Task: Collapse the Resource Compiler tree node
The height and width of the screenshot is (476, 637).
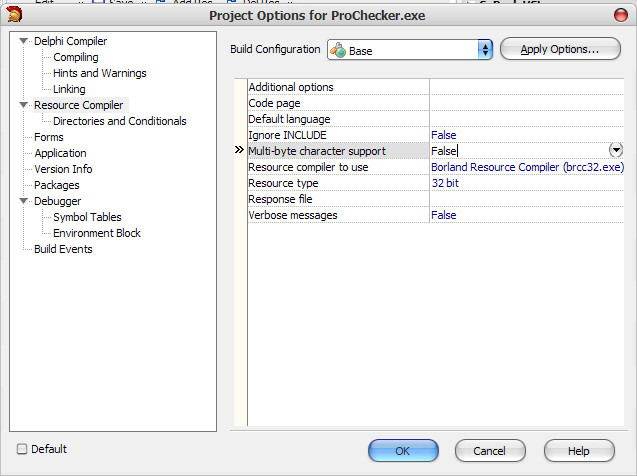Action: 24,105
